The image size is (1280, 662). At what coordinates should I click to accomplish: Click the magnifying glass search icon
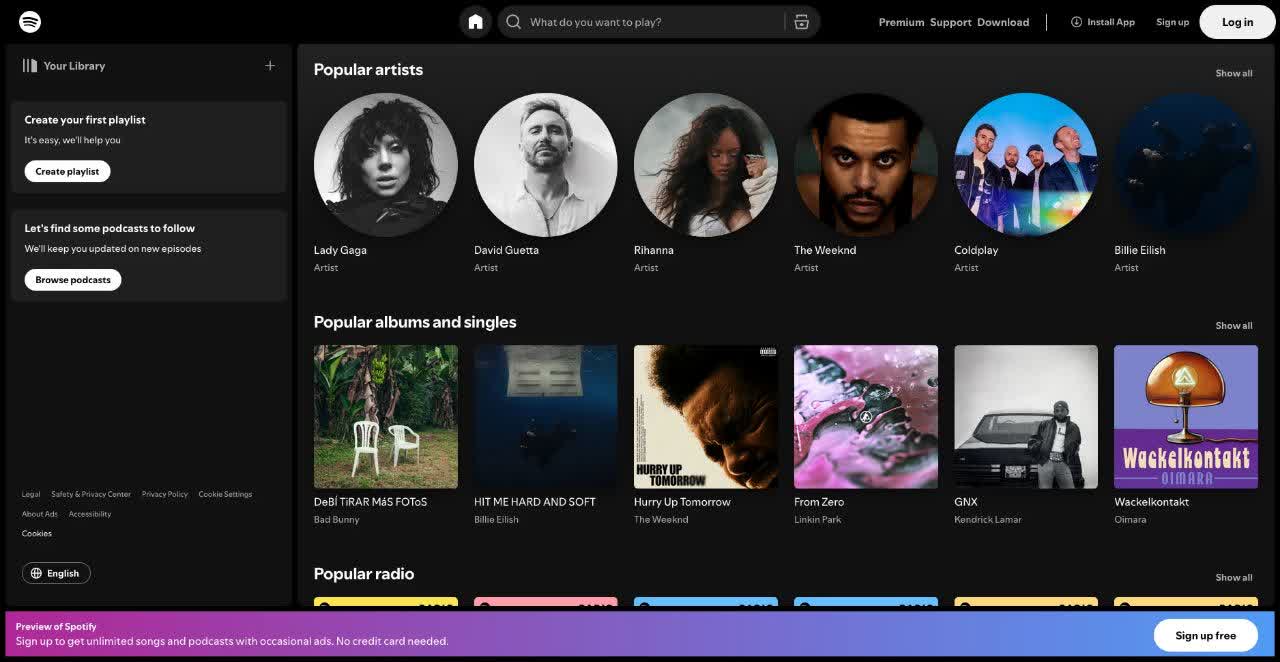pos(514,22)
